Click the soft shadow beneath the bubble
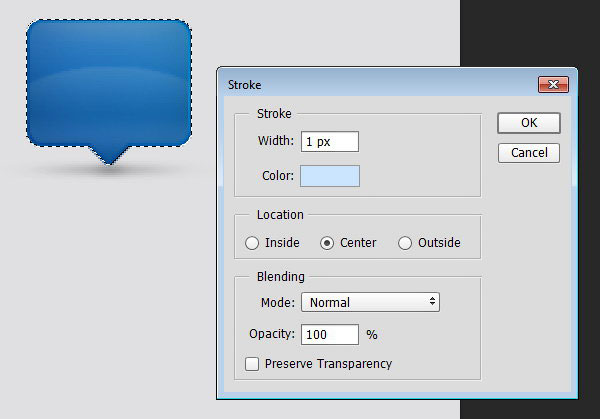Viewport: 600px width, 419px height. [109, 169]
